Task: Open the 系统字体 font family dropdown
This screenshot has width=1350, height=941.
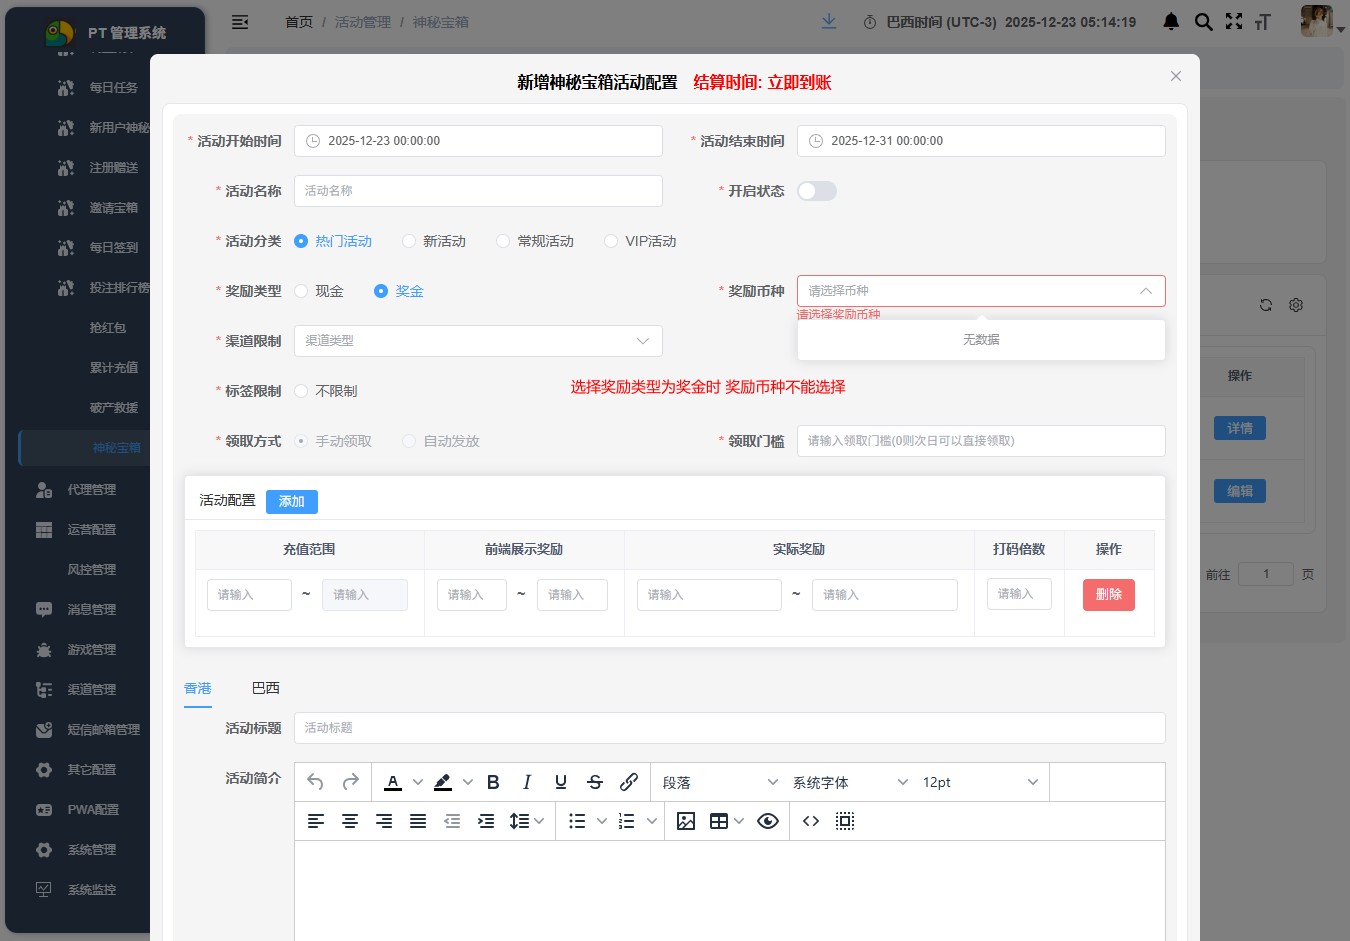Action: tap(849, 782)
